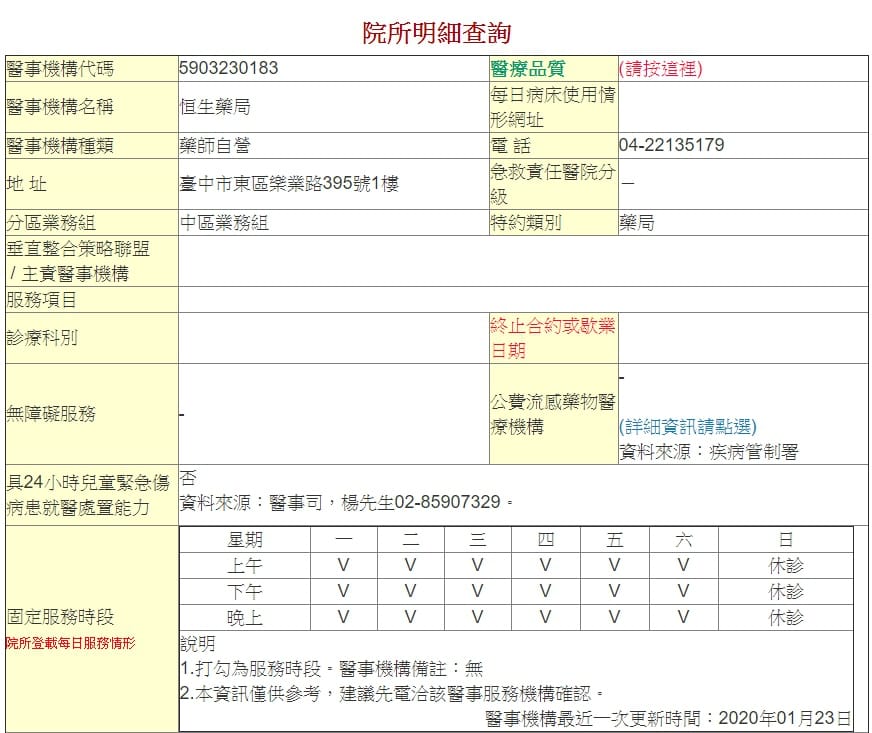This screenshot has width=872, height=733.
Task: Select the Saturday evening V checkmark
Action: click(683, 615)
